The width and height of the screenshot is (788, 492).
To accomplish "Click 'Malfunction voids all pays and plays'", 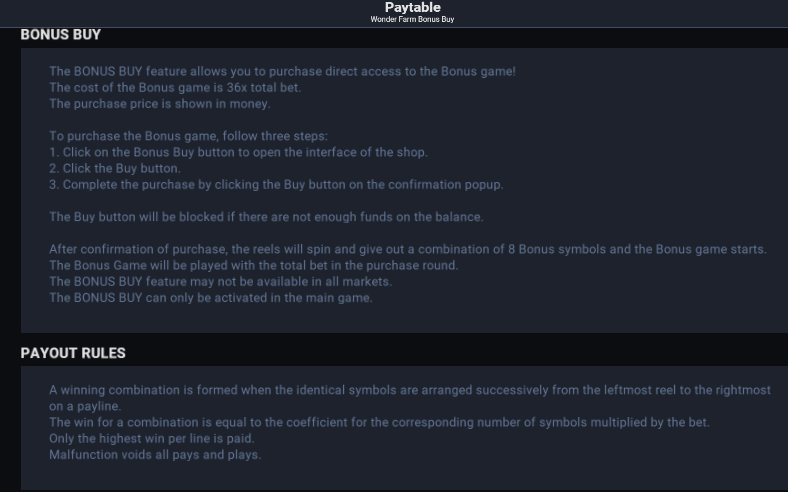I will pos(155,455).
